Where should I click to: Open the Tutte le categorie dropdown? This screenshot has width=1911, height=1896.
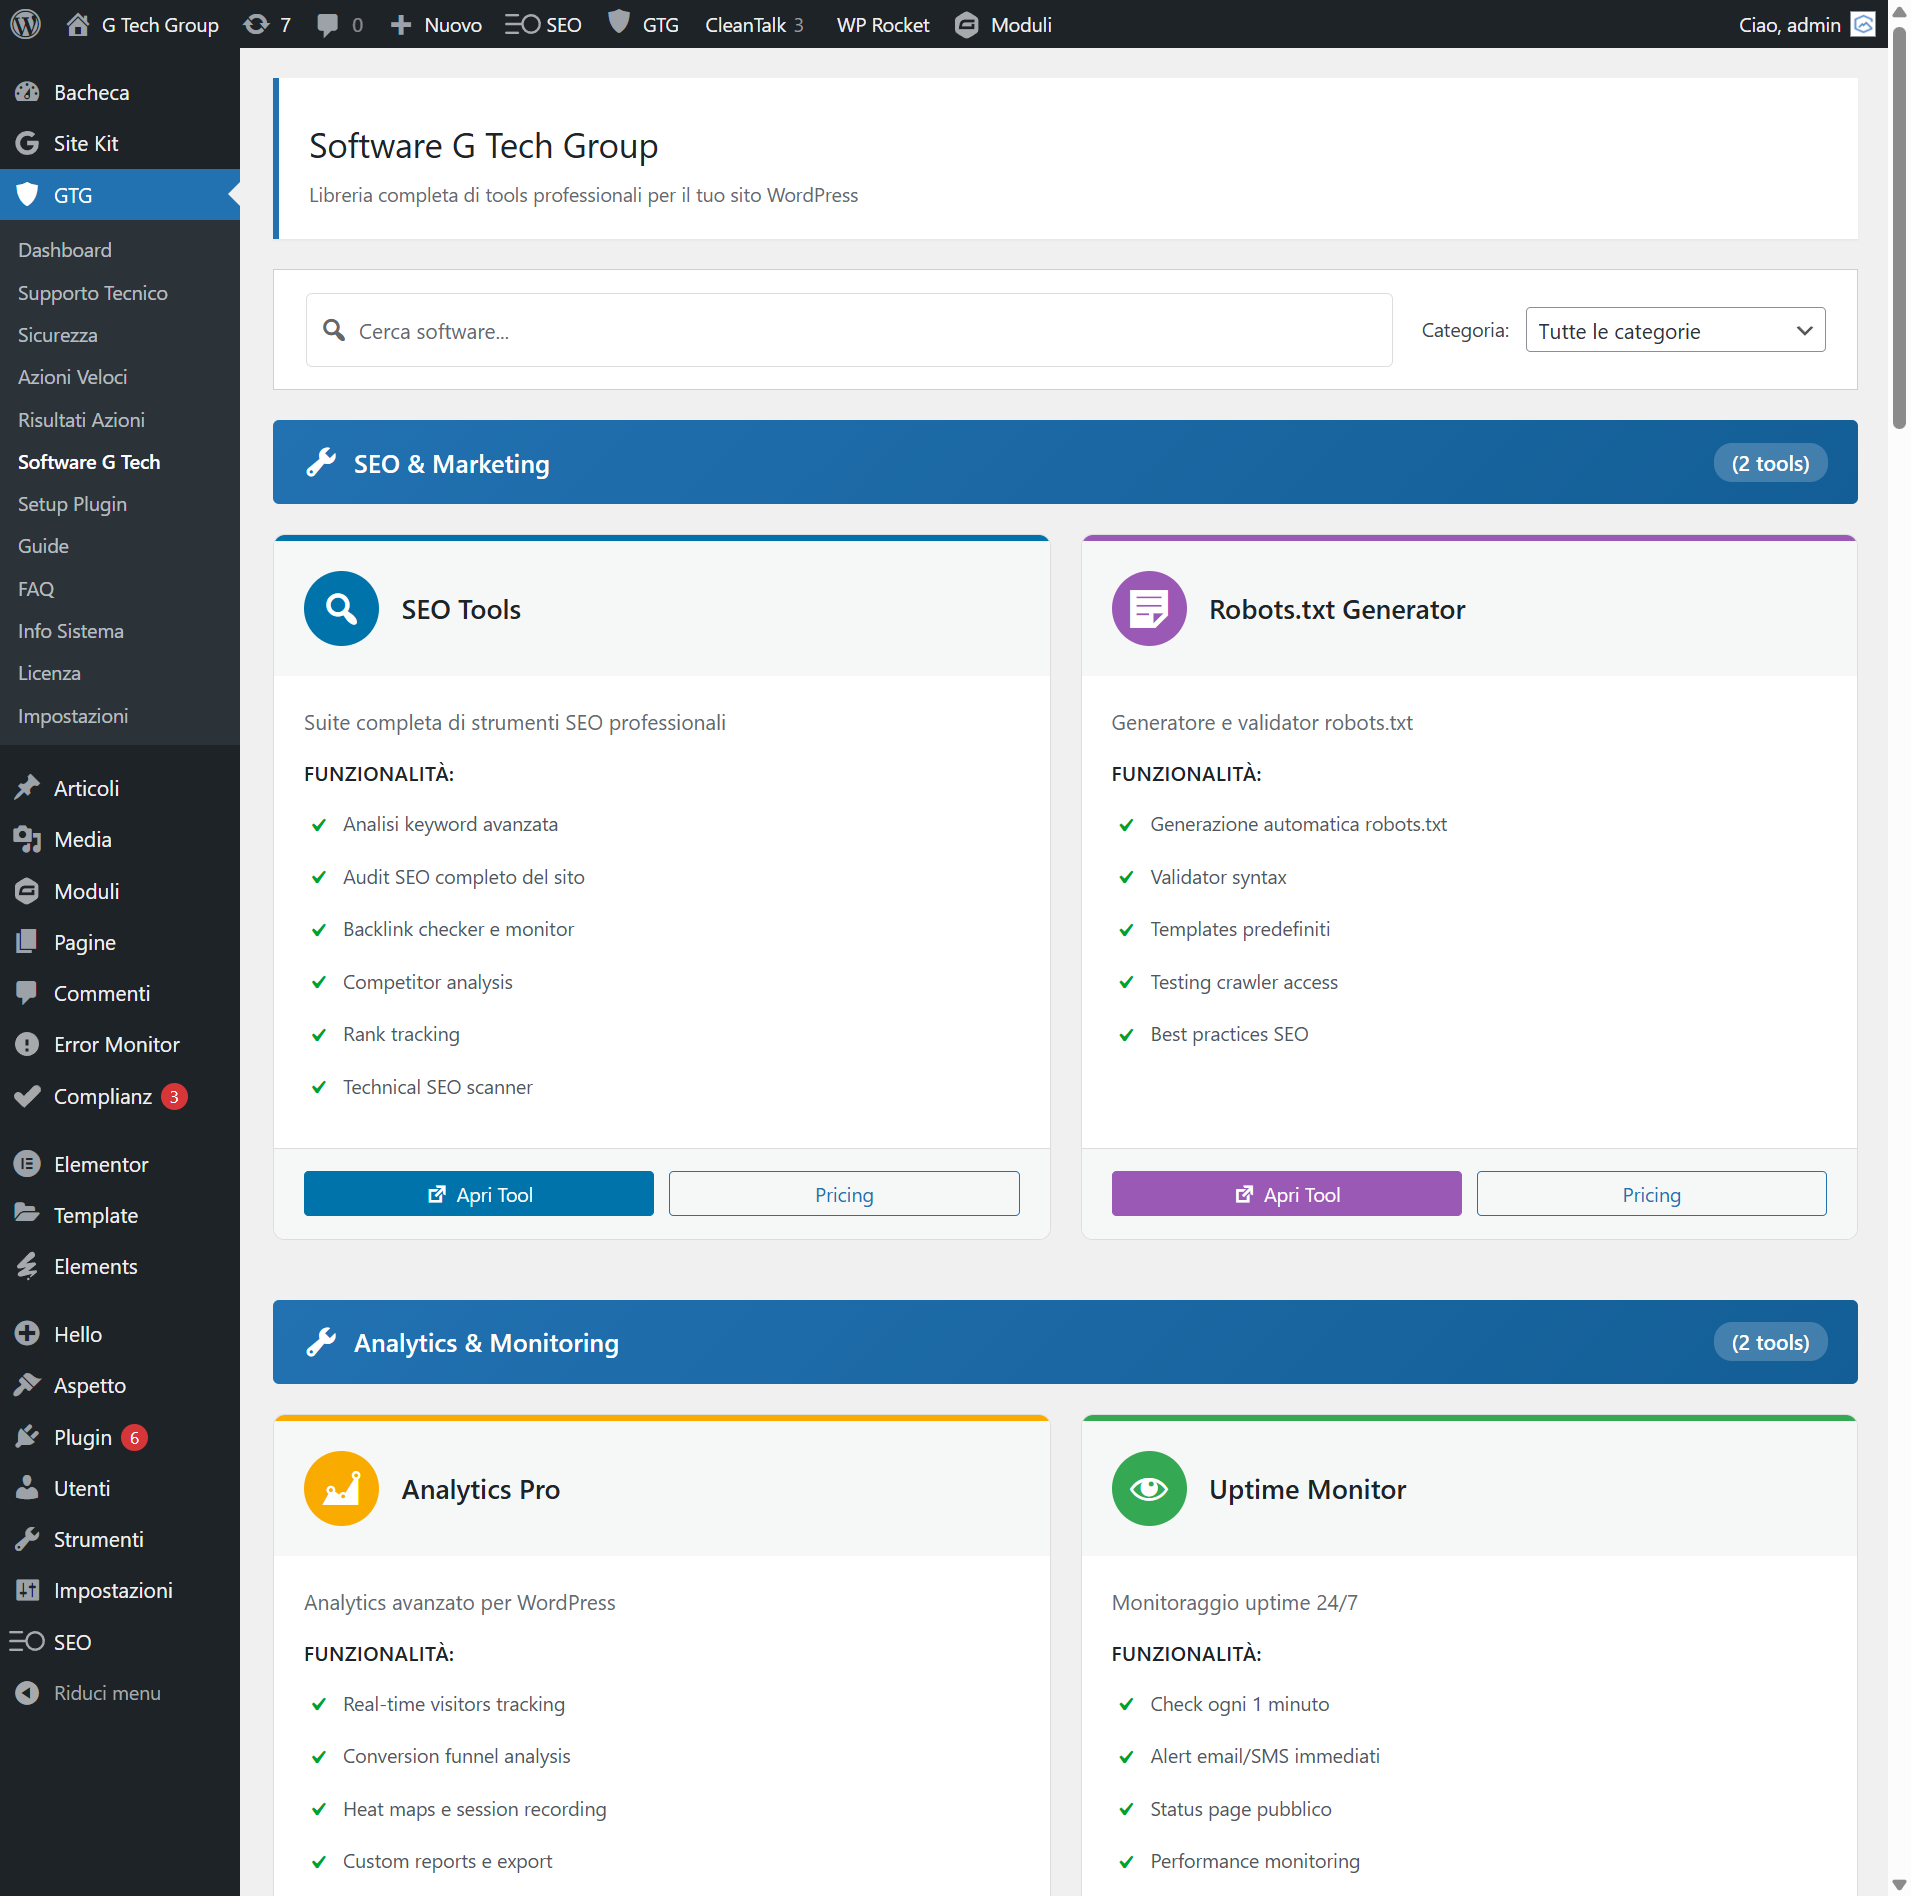[1675, 330]
